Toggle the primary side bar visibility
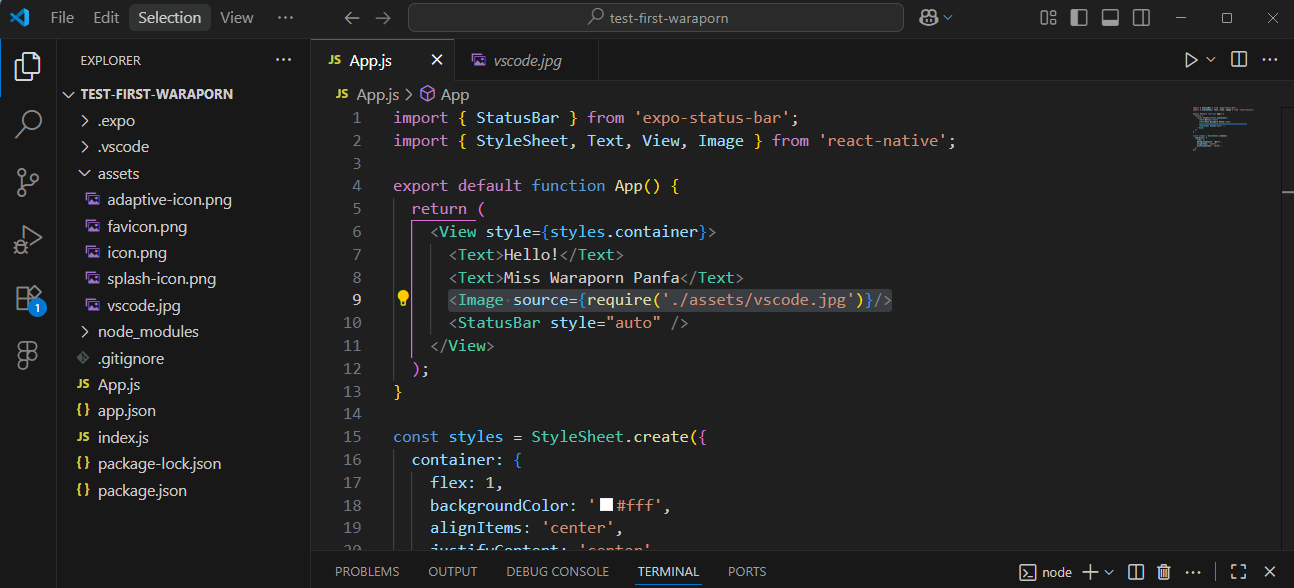The image size is (1294, 588). (1079, 18)
